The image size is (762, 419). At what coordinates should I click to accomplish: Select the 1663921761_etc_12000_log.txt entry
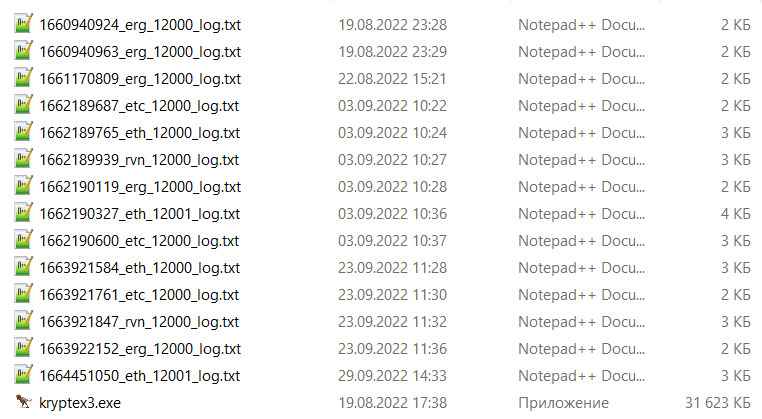(x=139, y=295)
